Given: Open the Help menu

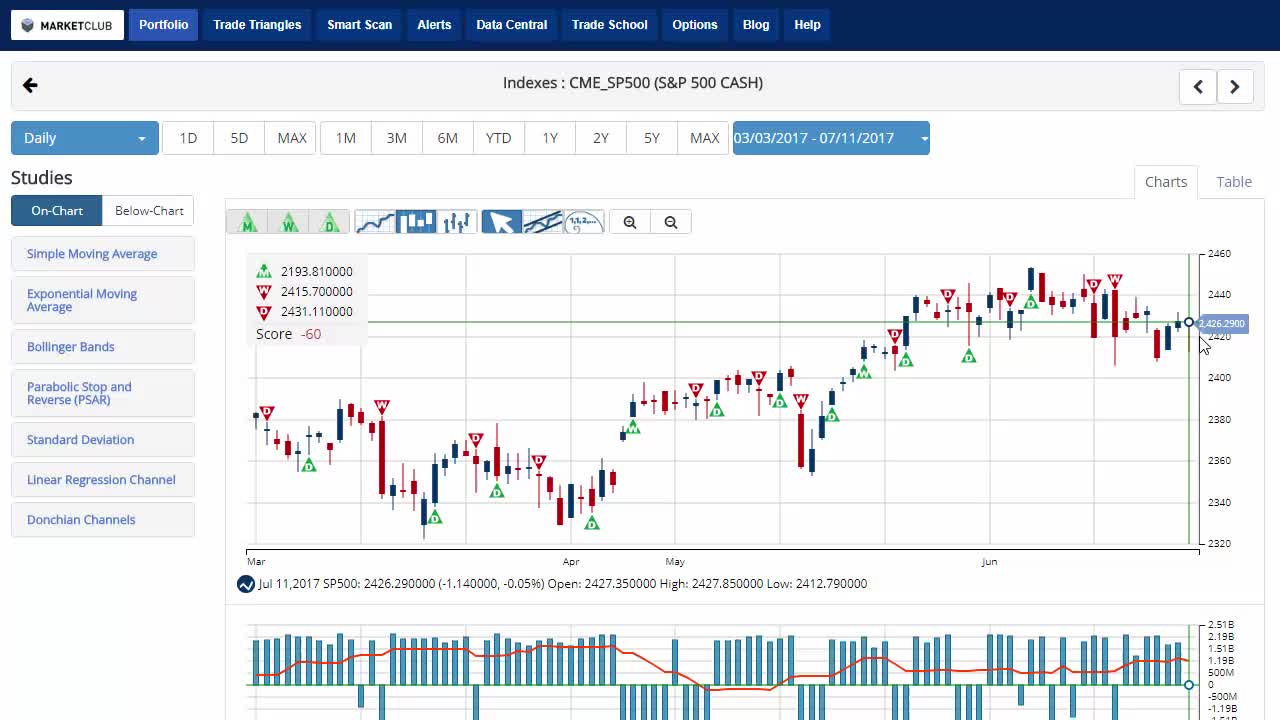Looking at the screenshot, I should tap(807, 25).
